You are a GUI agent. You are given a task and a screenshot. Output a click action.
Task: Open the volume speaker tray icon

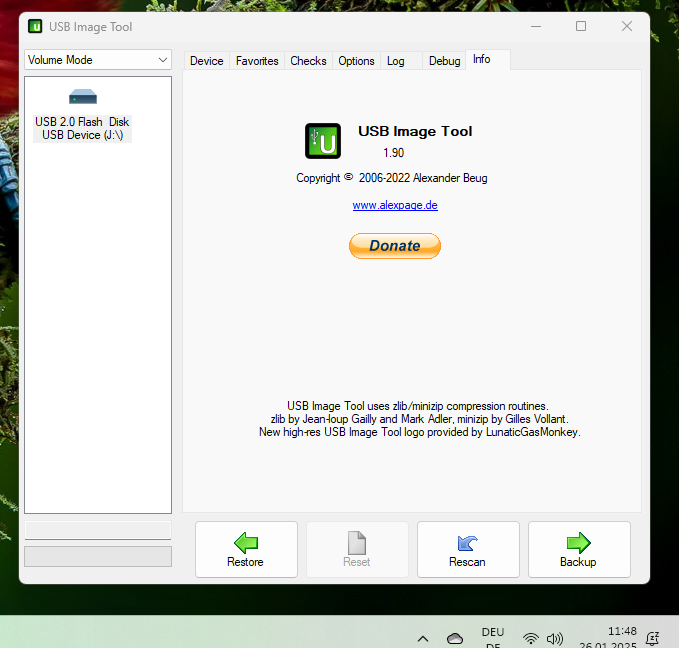555,638
